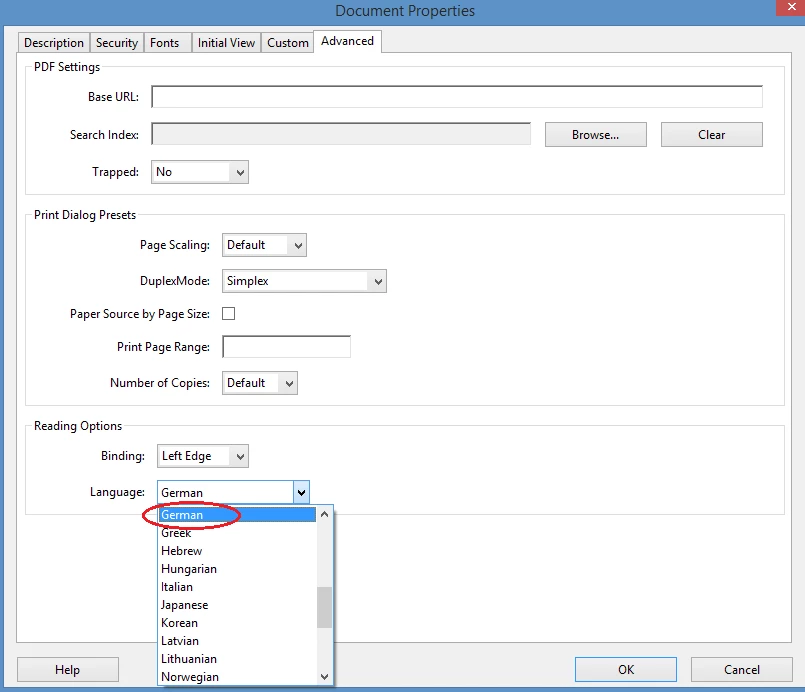The image size is (805, 692).
Task: Switch to the Description tab
Action: (x=54, y=43)
